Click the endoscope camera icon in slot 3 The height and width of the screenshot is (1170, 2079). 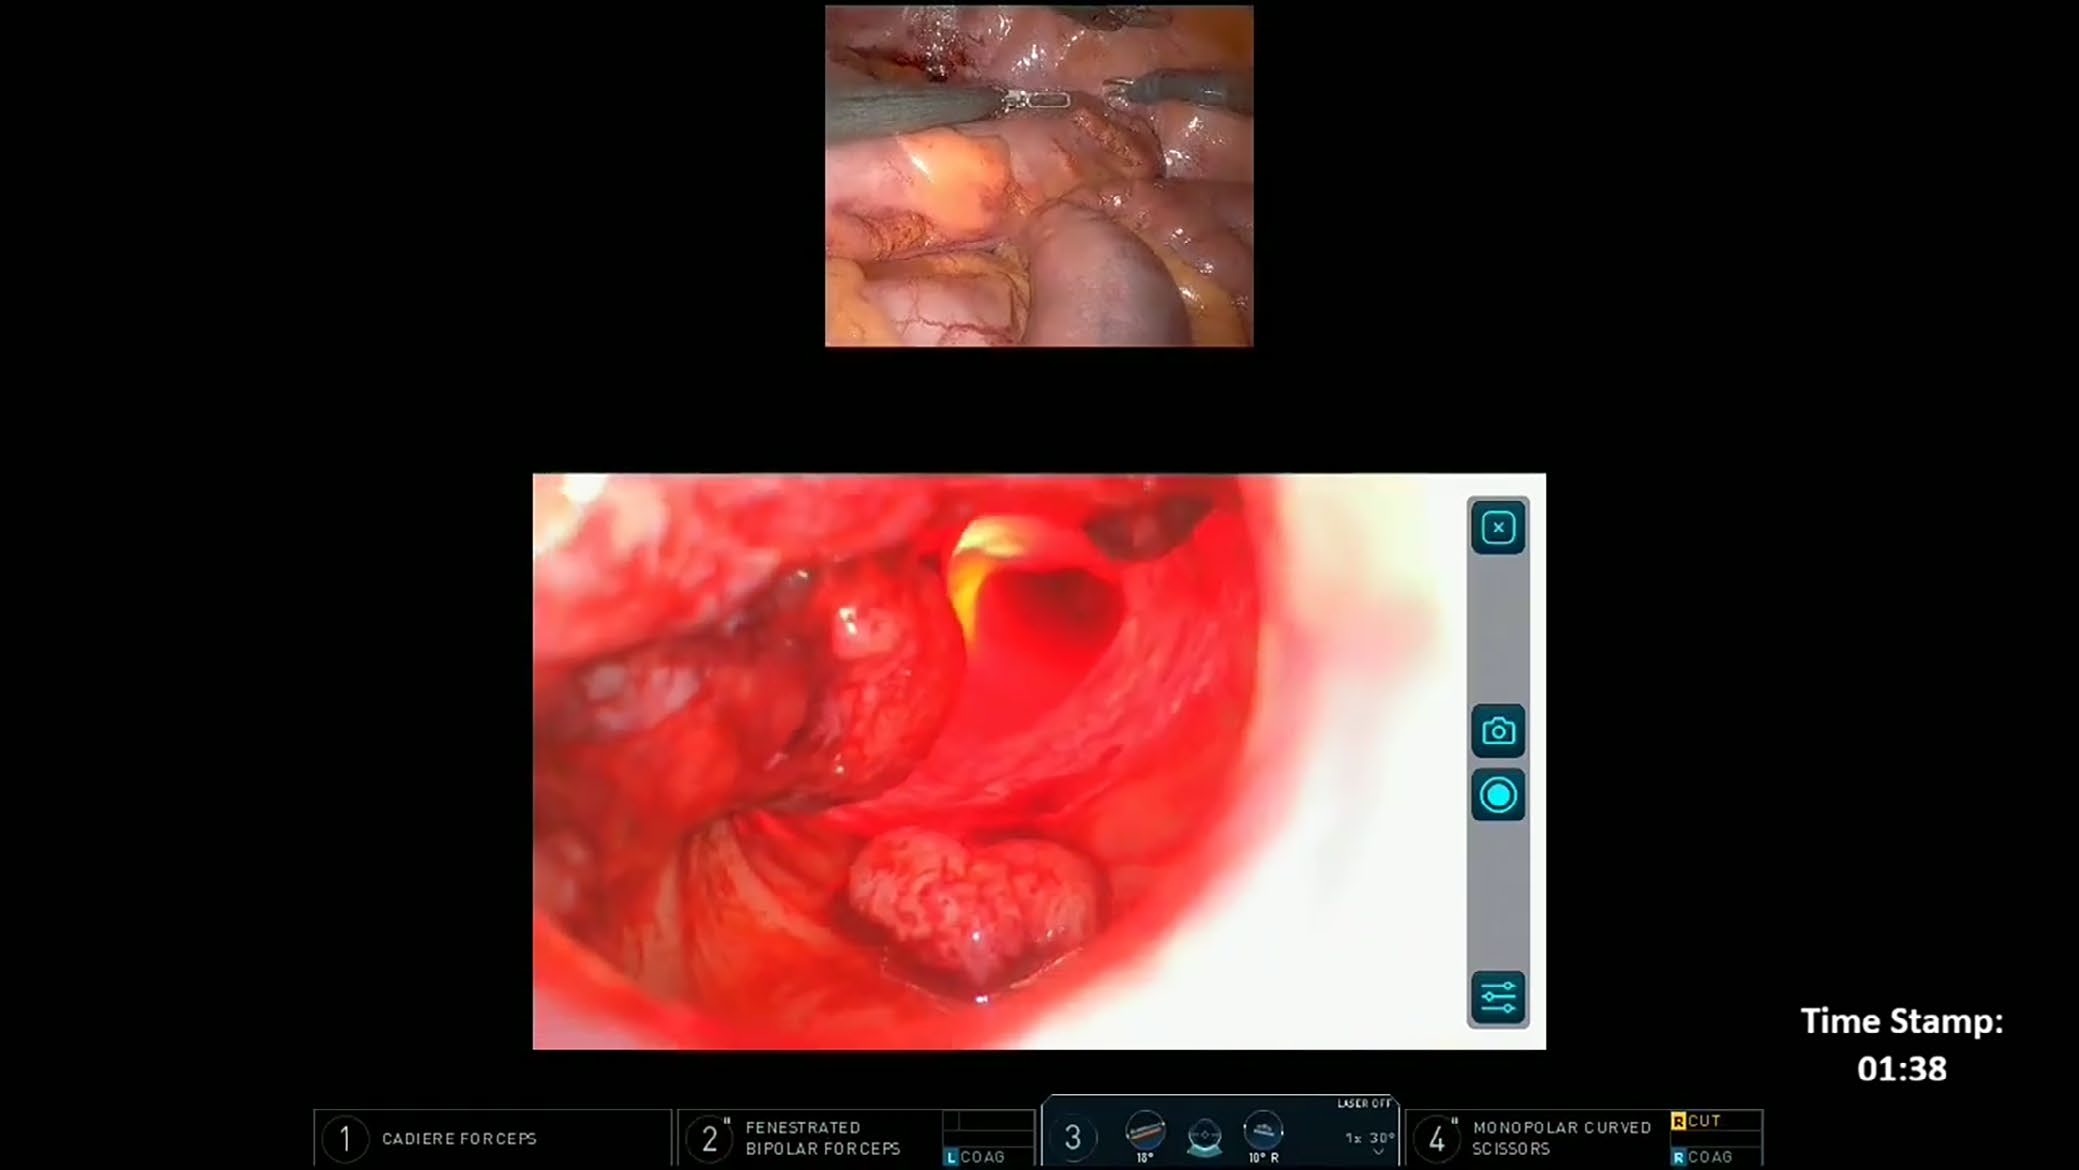click(1204, 1134)
